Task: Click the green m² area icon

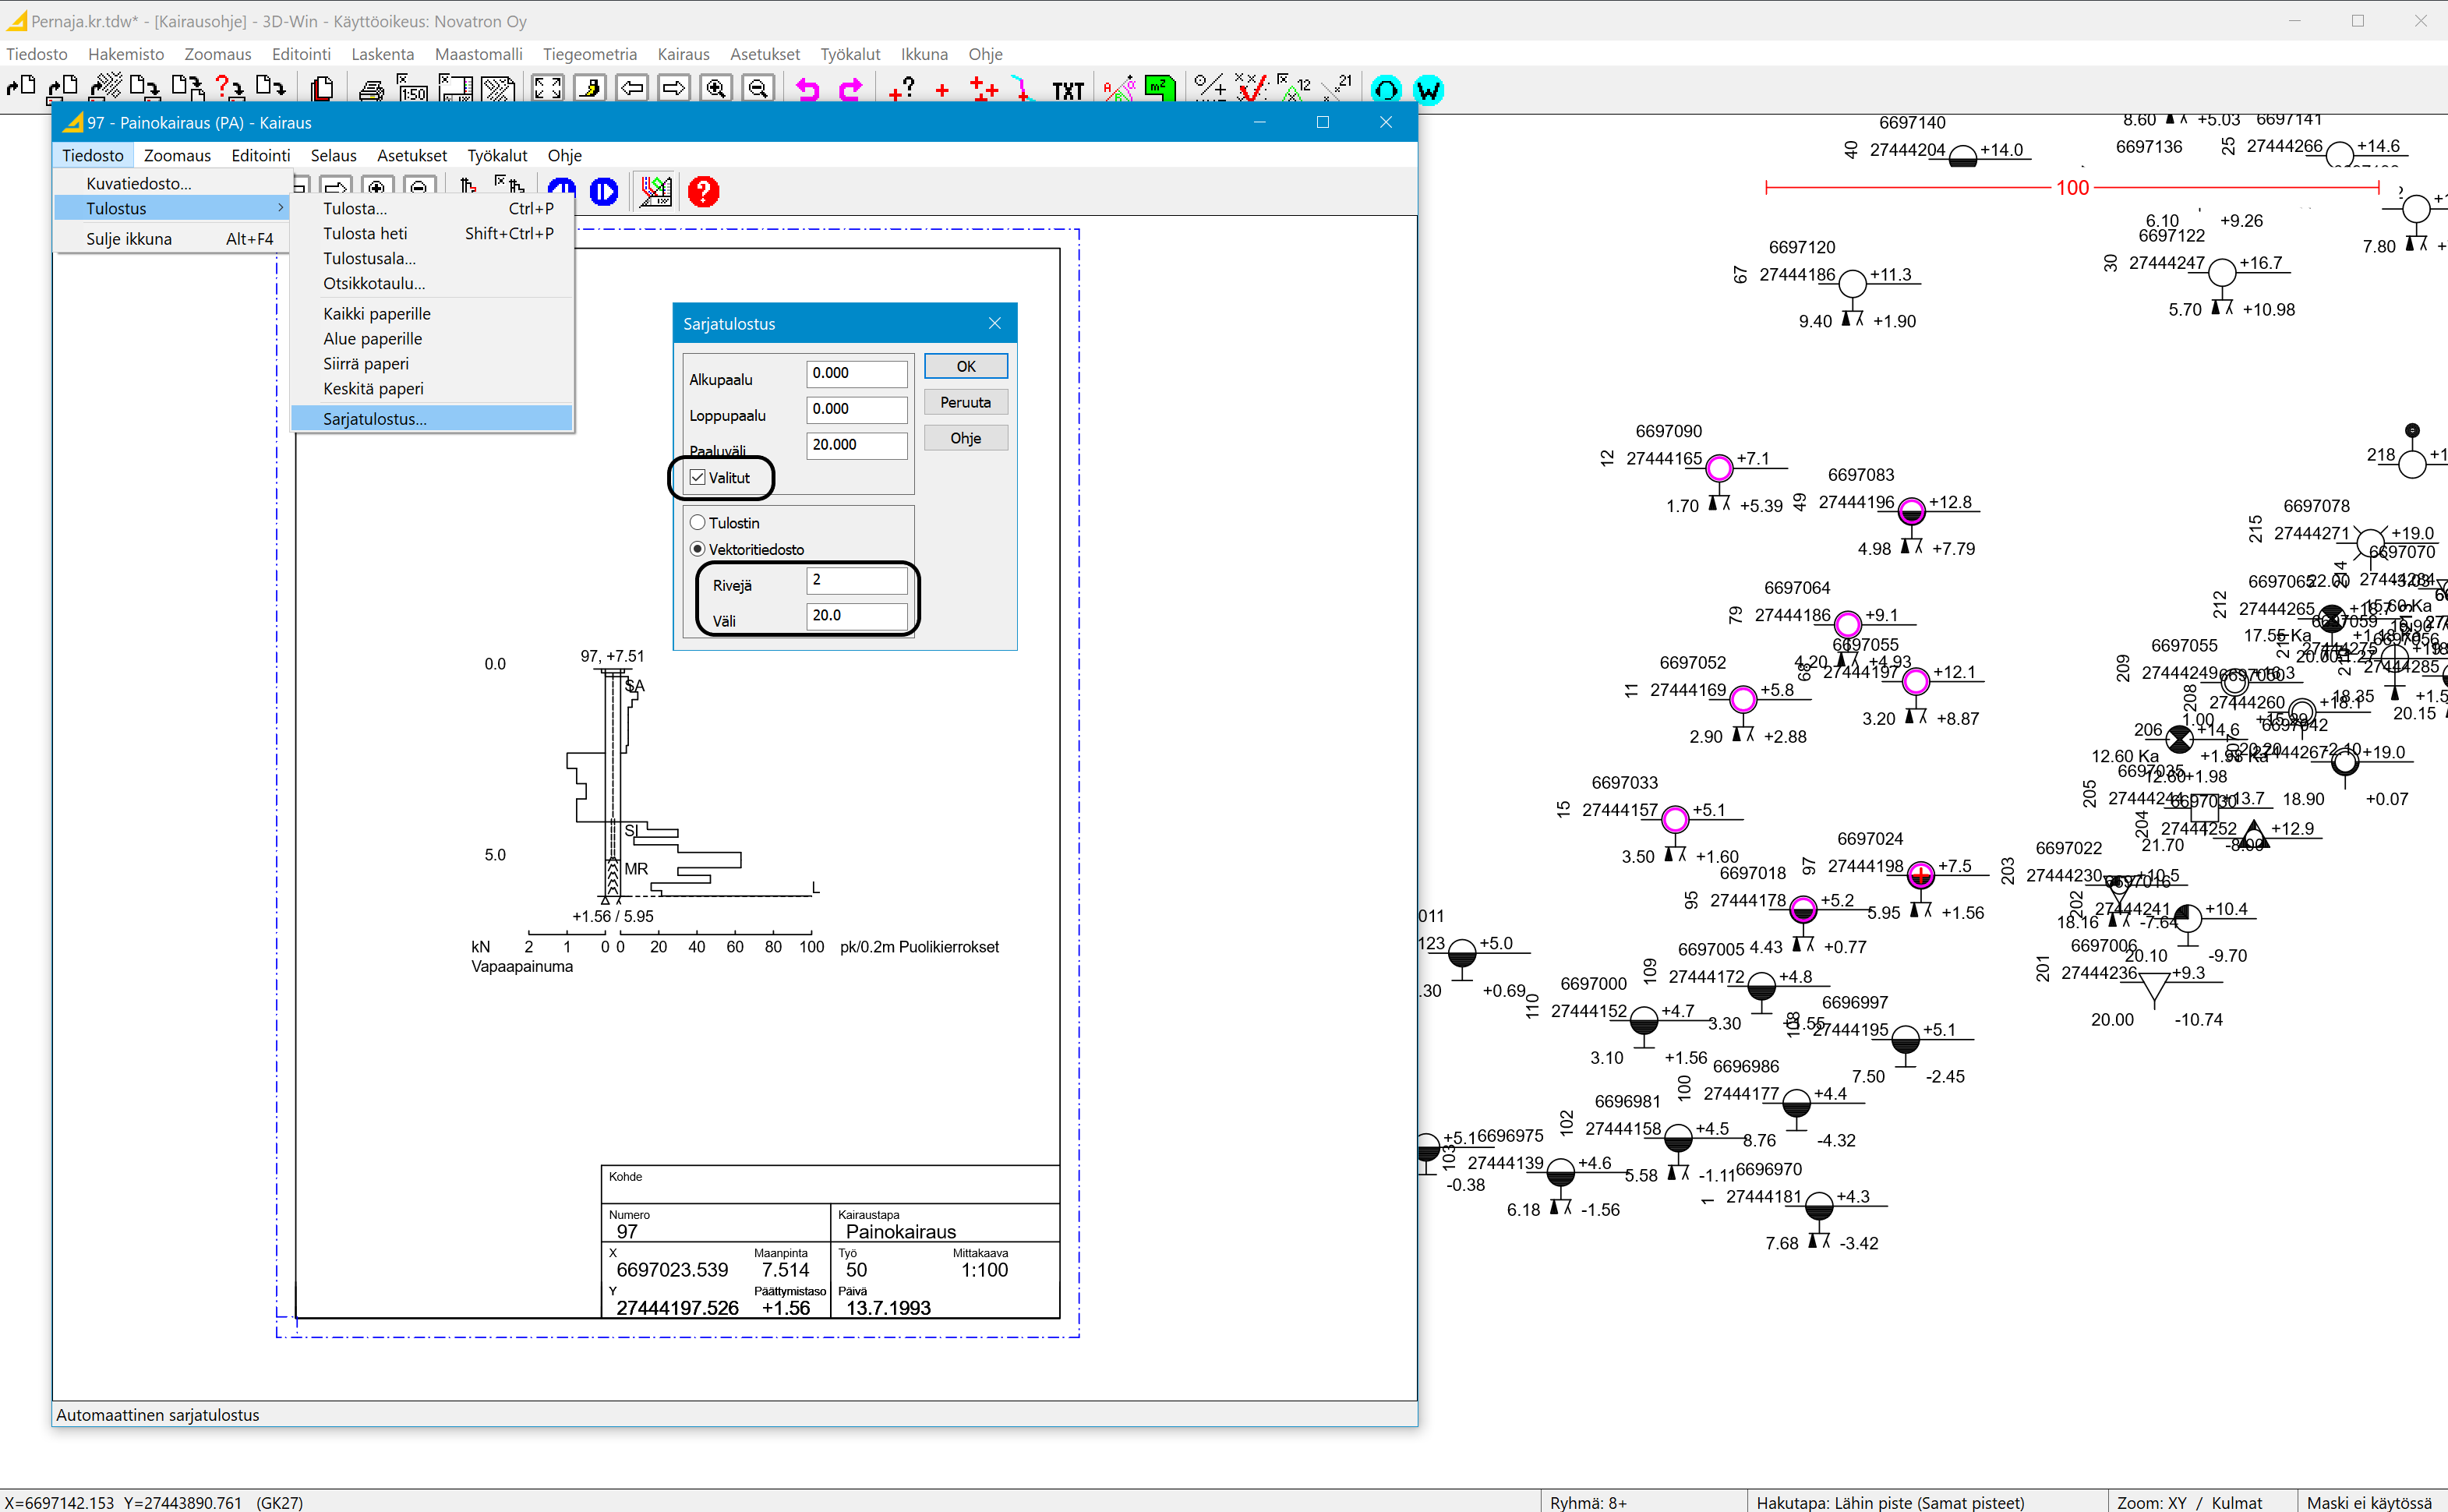Action: [x=1158, y=89]
